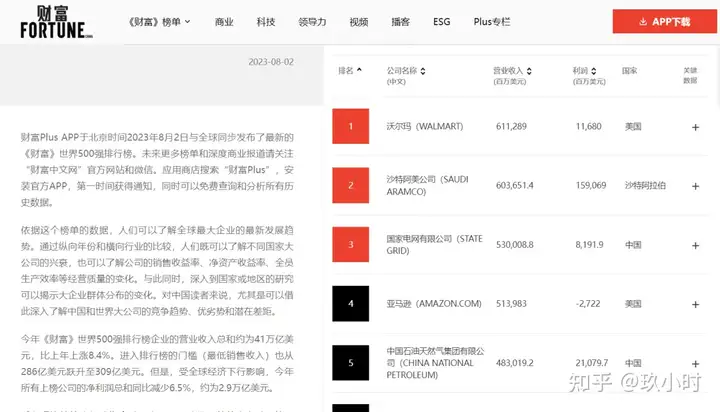Click company name 沙特阿美公司 (SAUDI ARAMCO)
720x412 pixels.
pos(428,185)
